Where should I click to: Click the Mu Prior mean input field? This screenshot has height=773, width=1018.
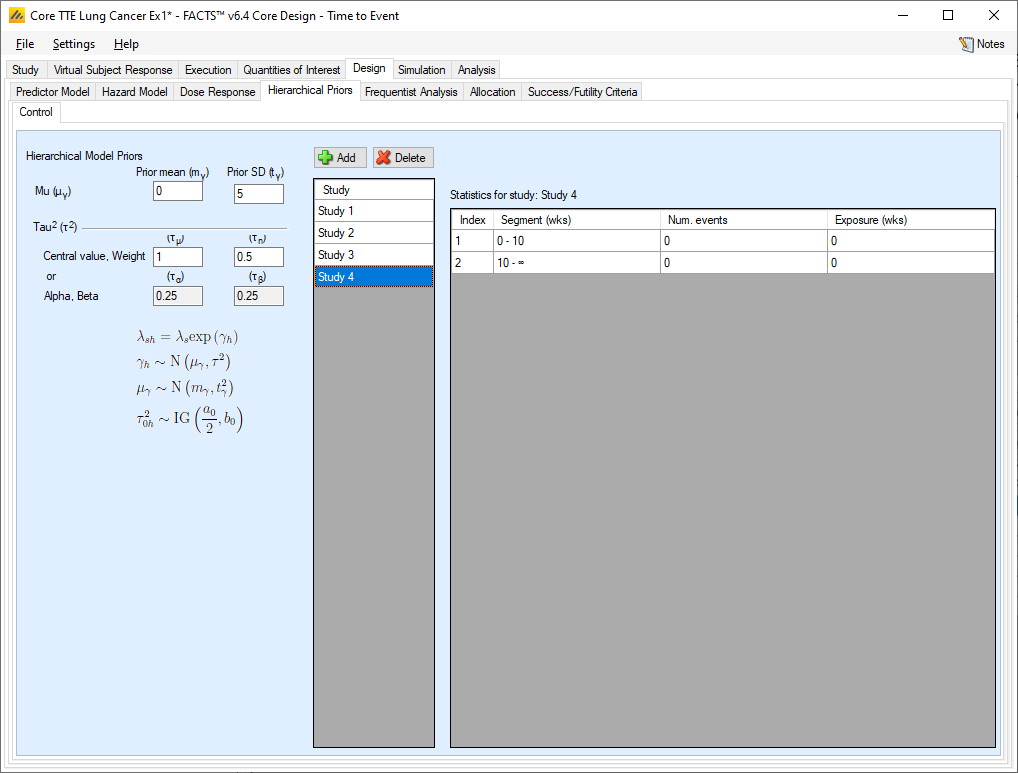178,192
